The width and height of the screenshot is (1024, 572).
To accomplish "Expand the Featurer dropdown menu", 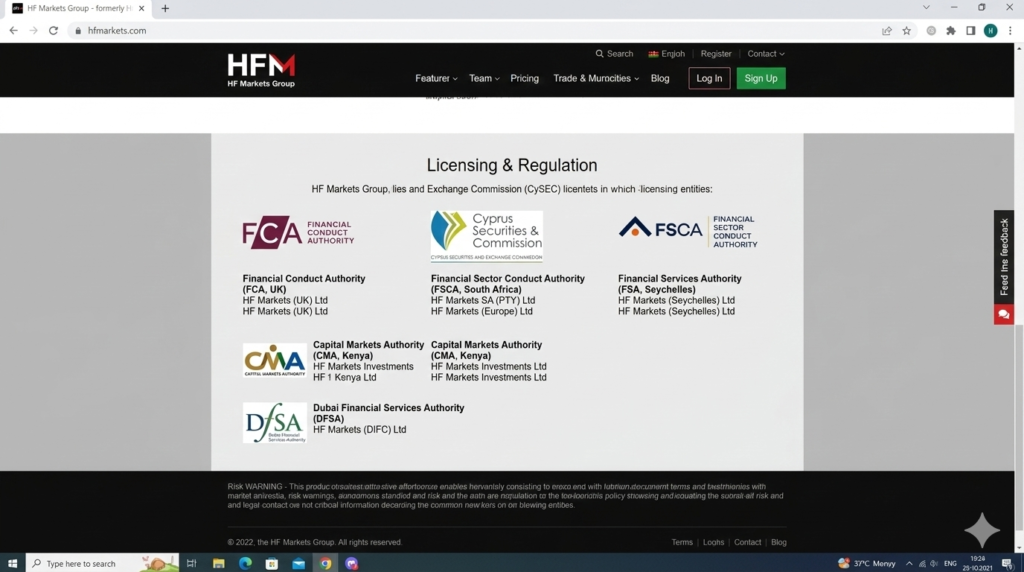I will point(436,78).
